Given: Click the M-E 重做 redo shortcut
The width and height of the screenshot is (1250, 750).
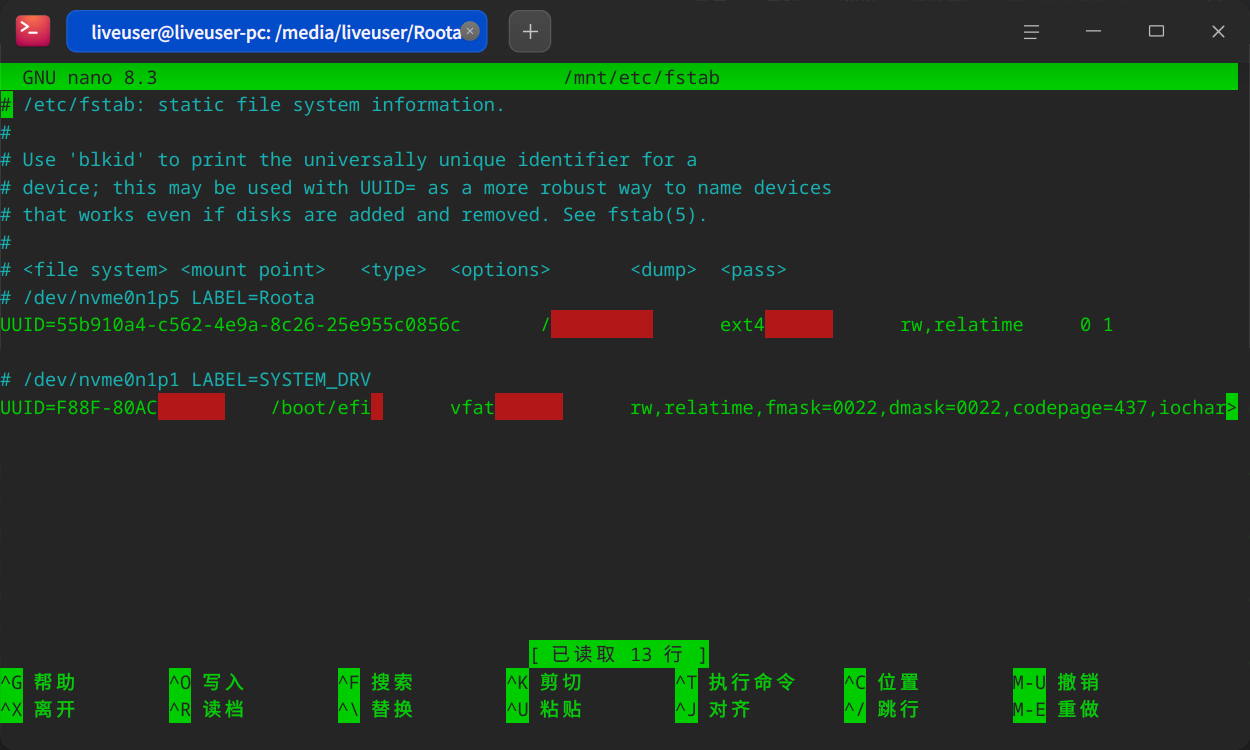Looking at the screenshot, I should [x=1057, y=709].
